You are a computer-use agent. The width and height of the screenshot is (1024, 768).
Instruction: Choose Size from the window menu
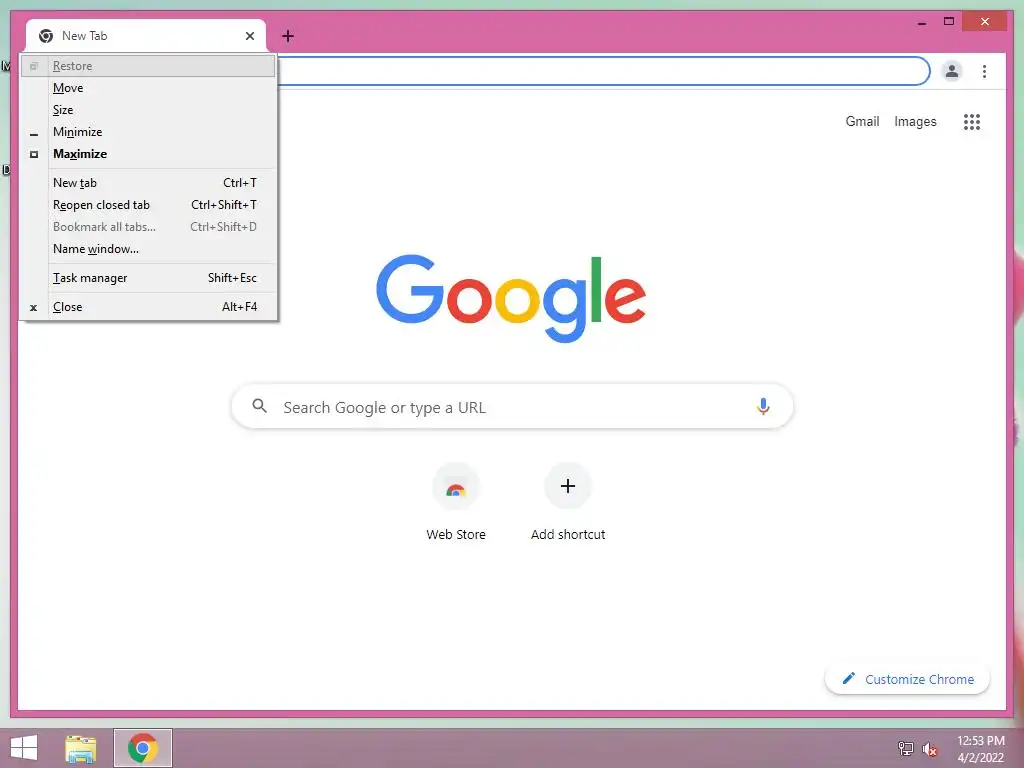coord(148,110)
